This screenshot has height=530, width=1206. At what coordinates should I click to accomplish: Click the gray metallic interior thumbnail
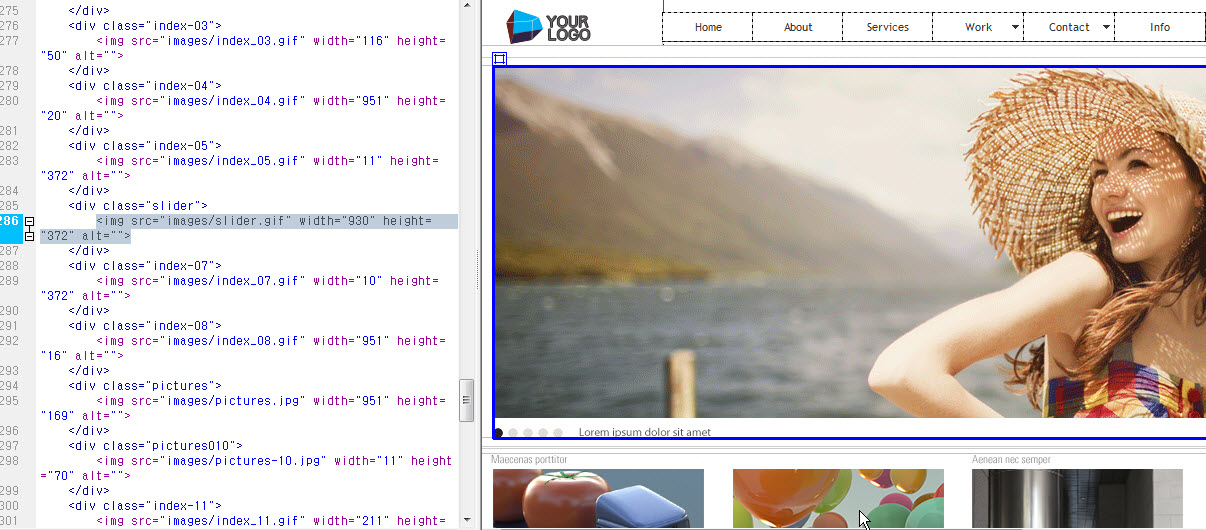1077,498
